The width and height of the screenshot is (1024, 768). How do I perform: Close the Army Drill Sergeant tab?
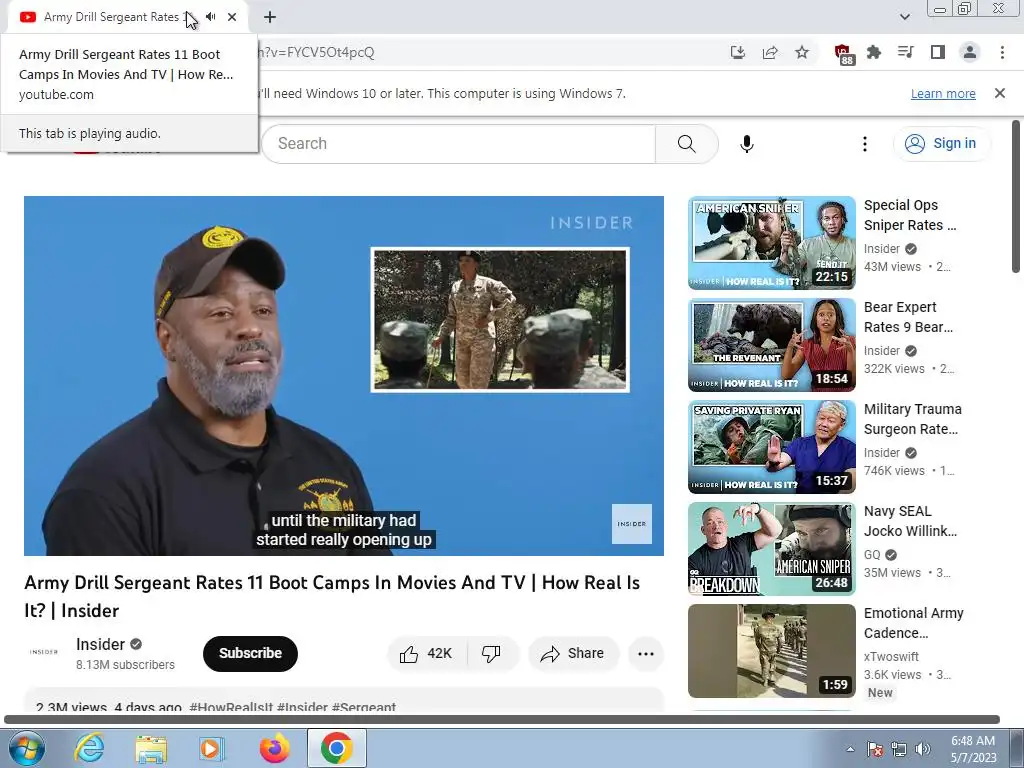pyautogui.click(x=232, y=17)
